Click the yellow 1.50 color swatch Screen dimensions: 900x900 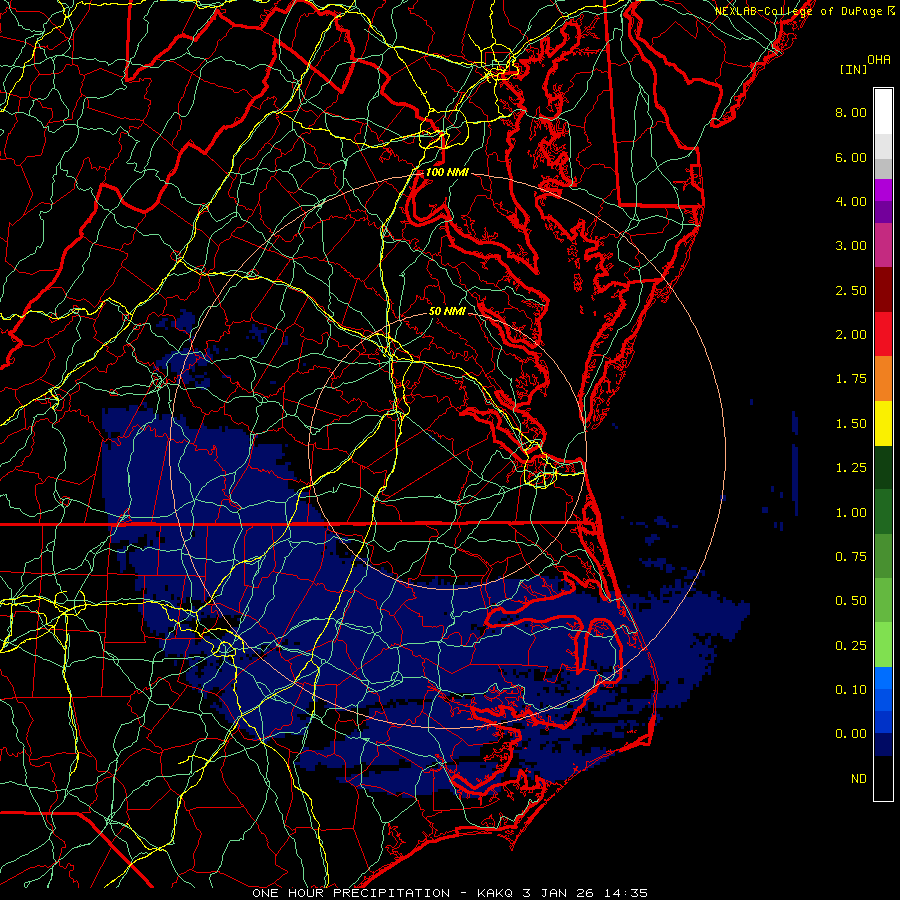[x=883, y=423]
